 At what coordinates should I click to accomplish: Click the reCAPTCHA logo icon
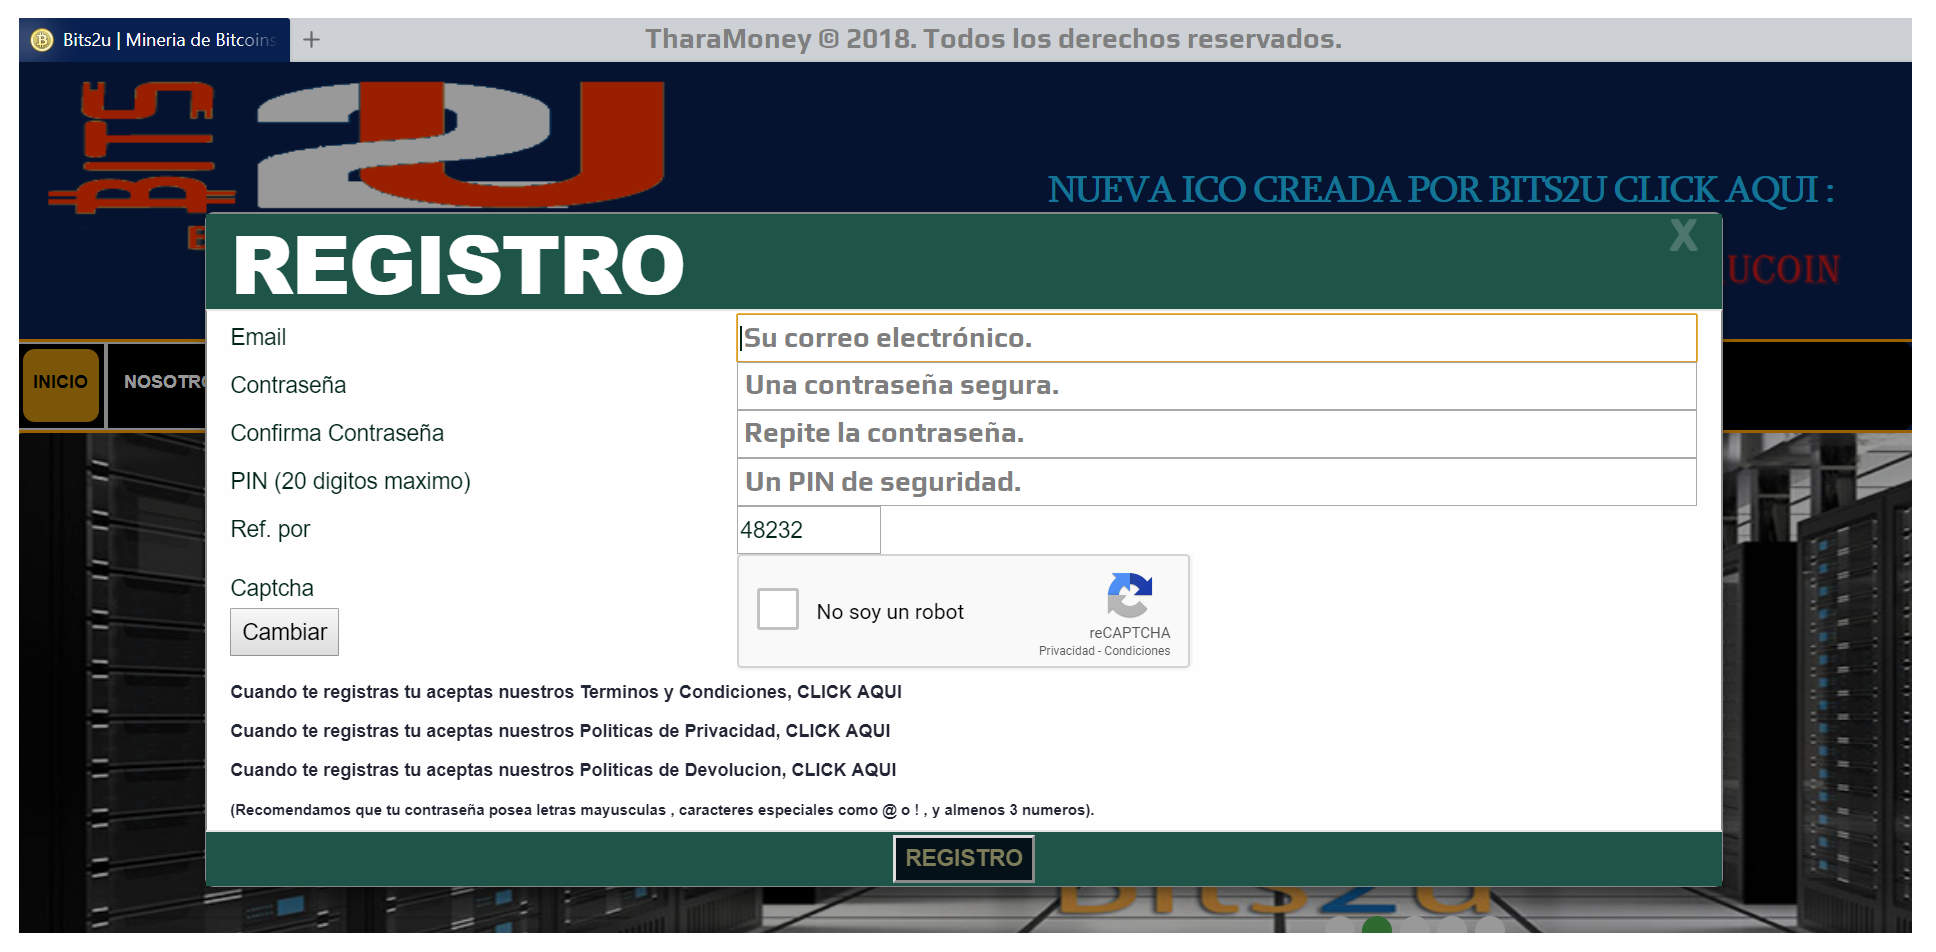[x=1130, y=595]
